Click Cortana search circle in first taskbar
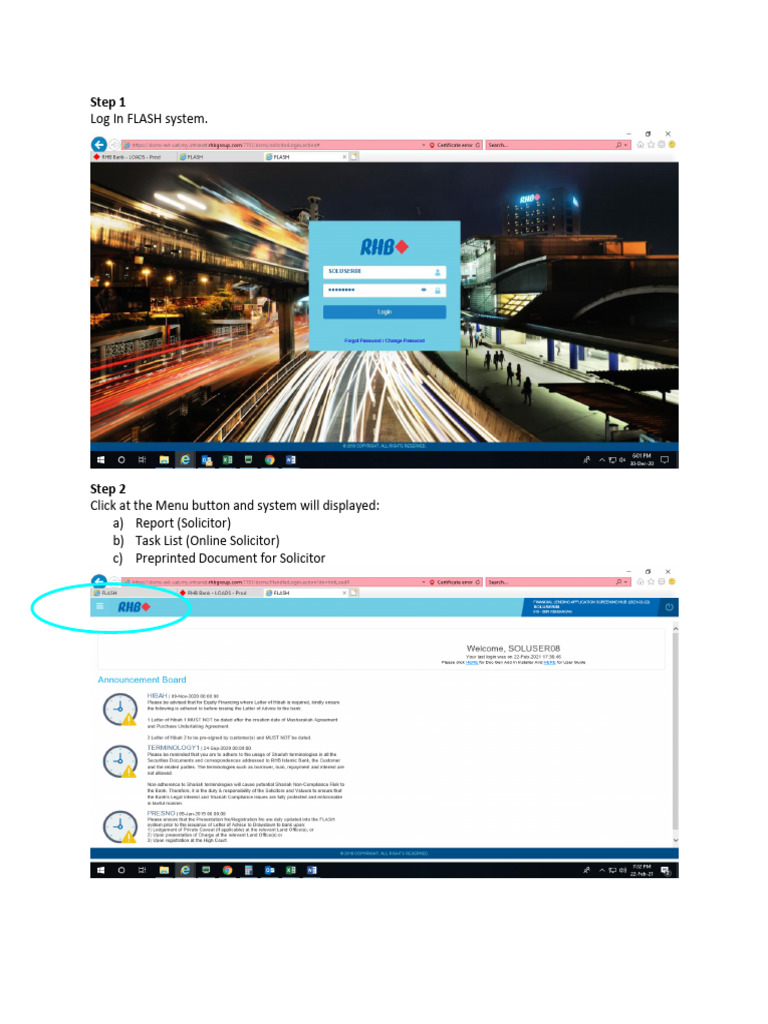The width and height of the screenshot is (768, 1024). (x=121, y=460)
